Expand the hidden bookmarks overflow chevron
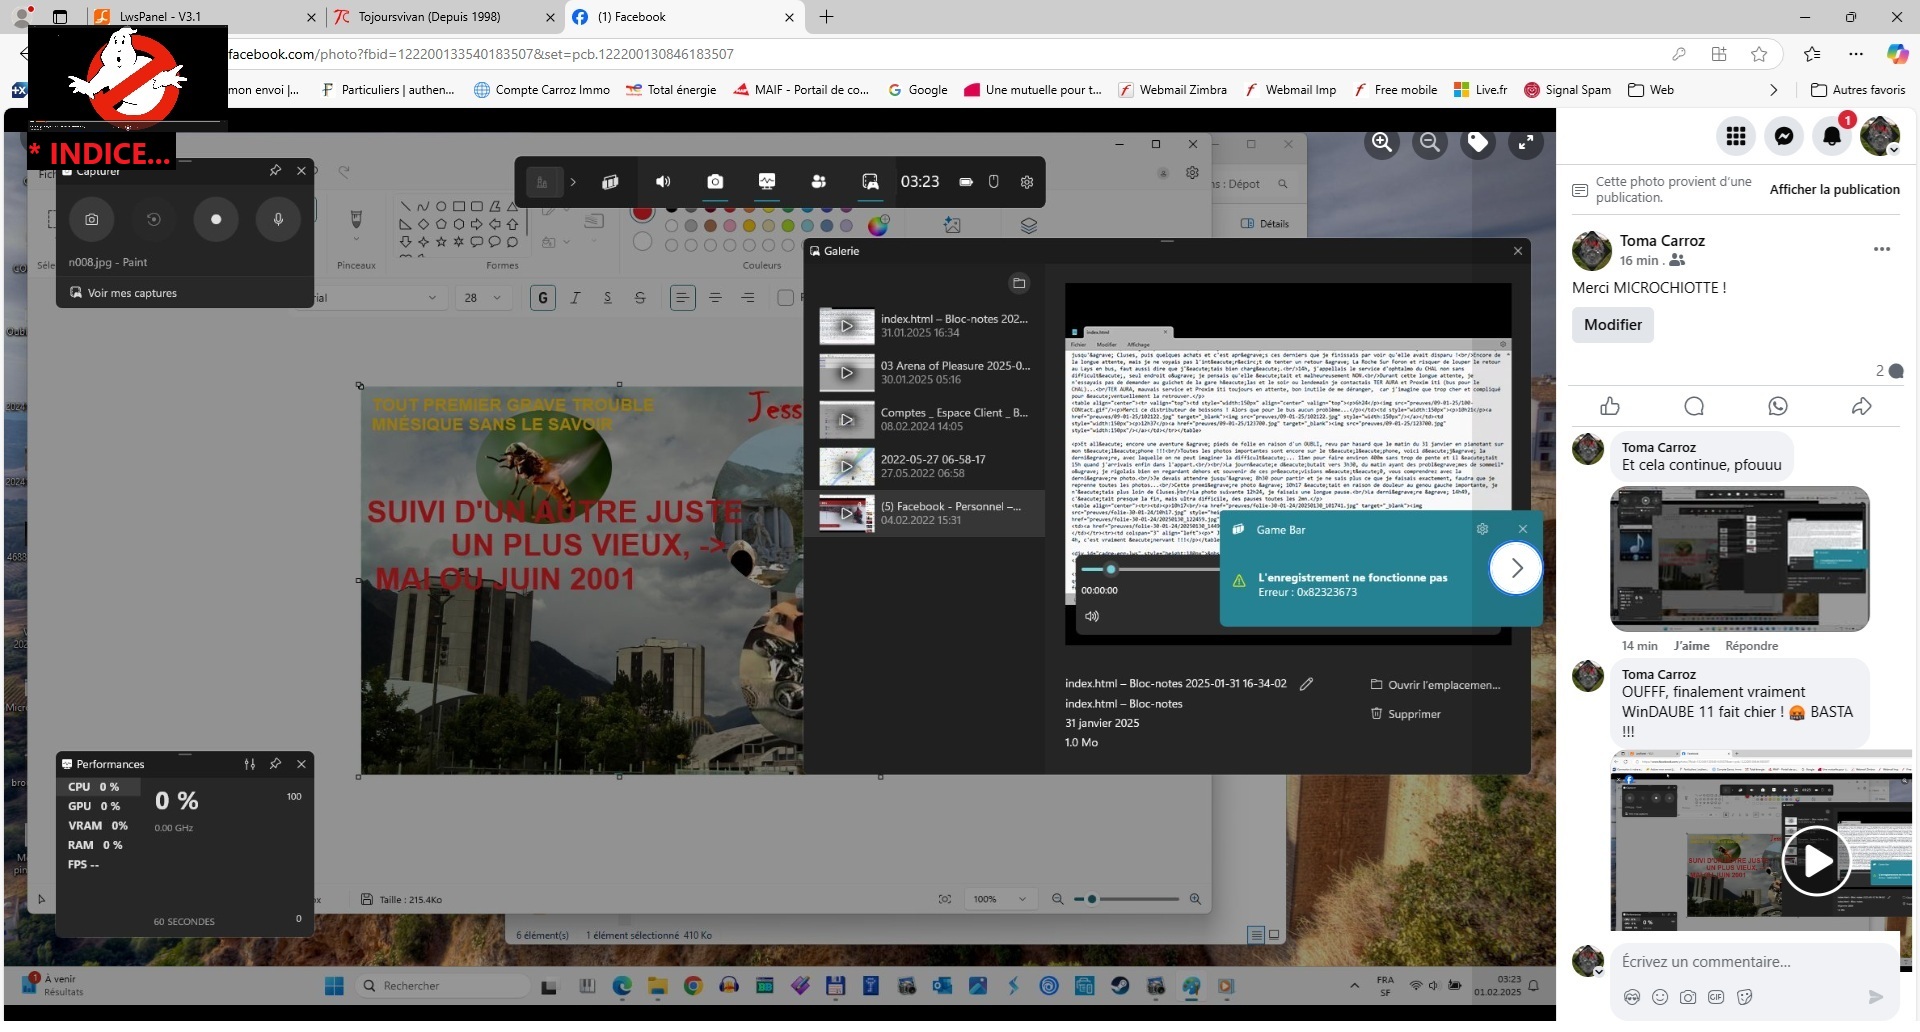The height and width of the screenshot is (1032, 1920). 1773,90
